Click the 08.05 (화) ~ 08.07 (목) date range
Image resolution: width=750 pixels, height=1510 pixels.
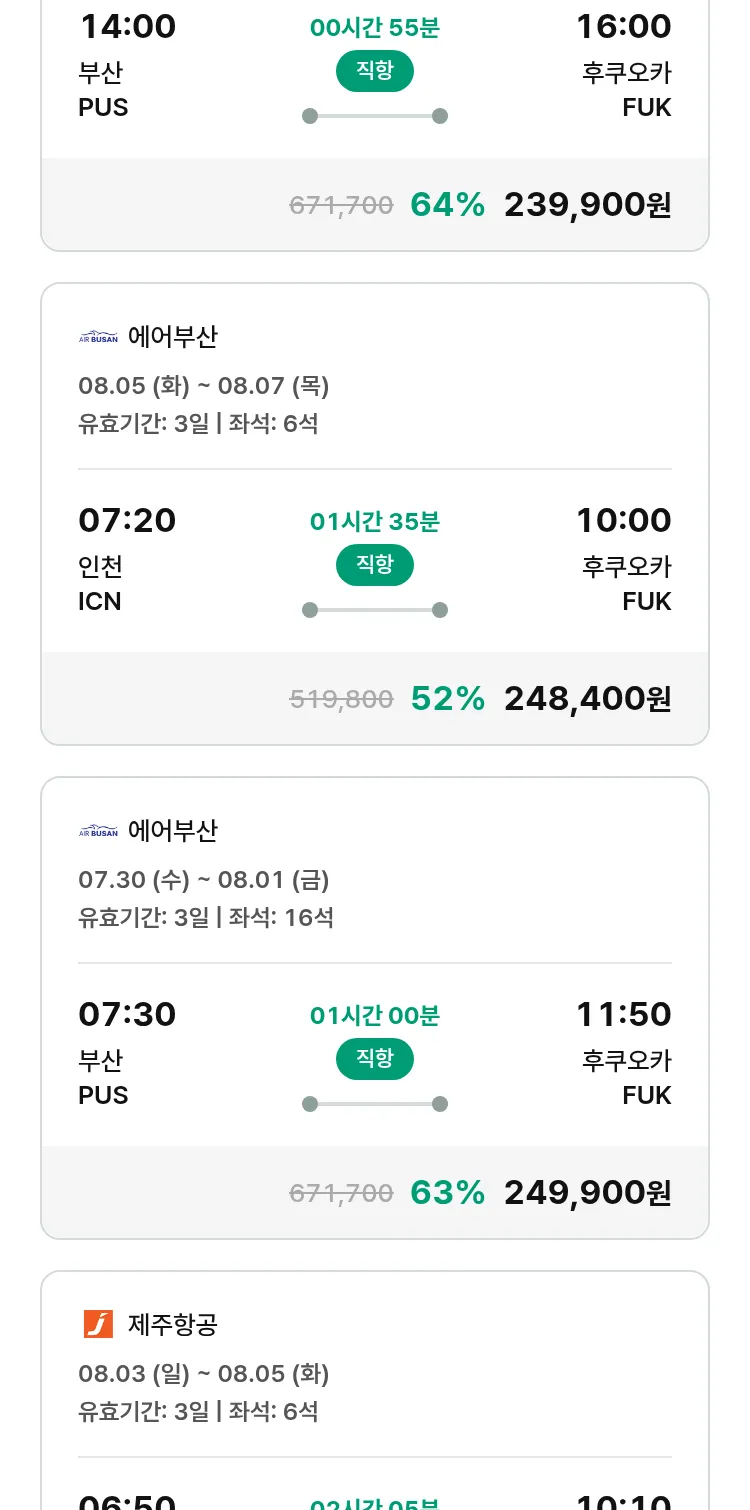pyautogui.click(x=204, y=386)
